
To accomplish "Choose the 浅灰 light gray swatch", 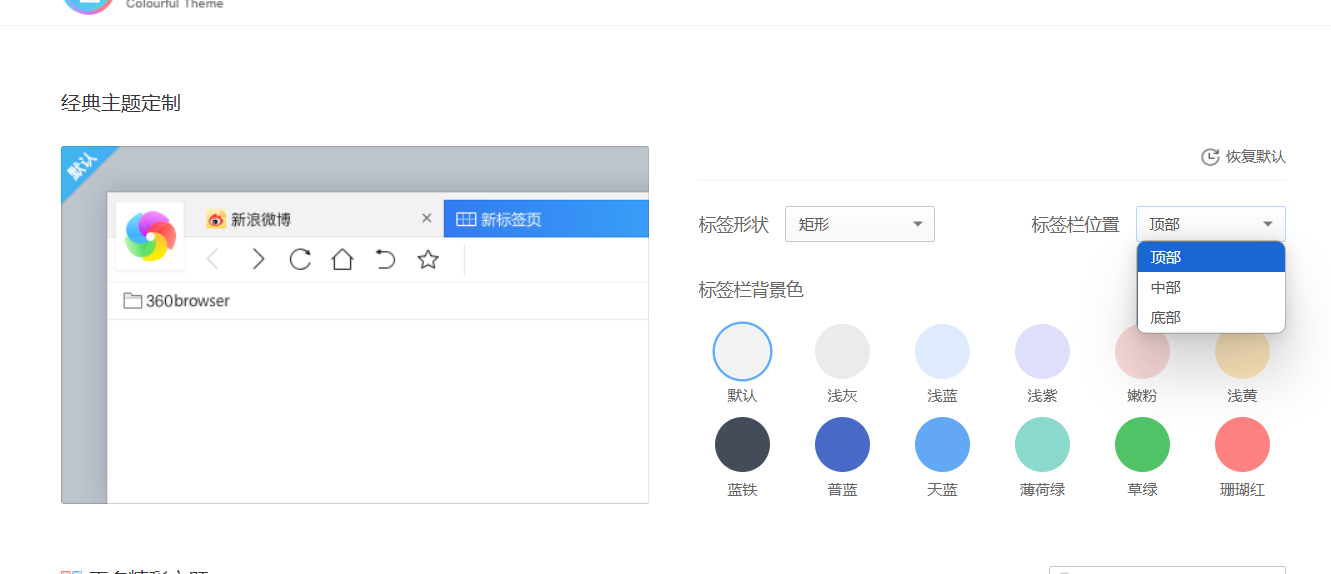I will click(842, 351).
